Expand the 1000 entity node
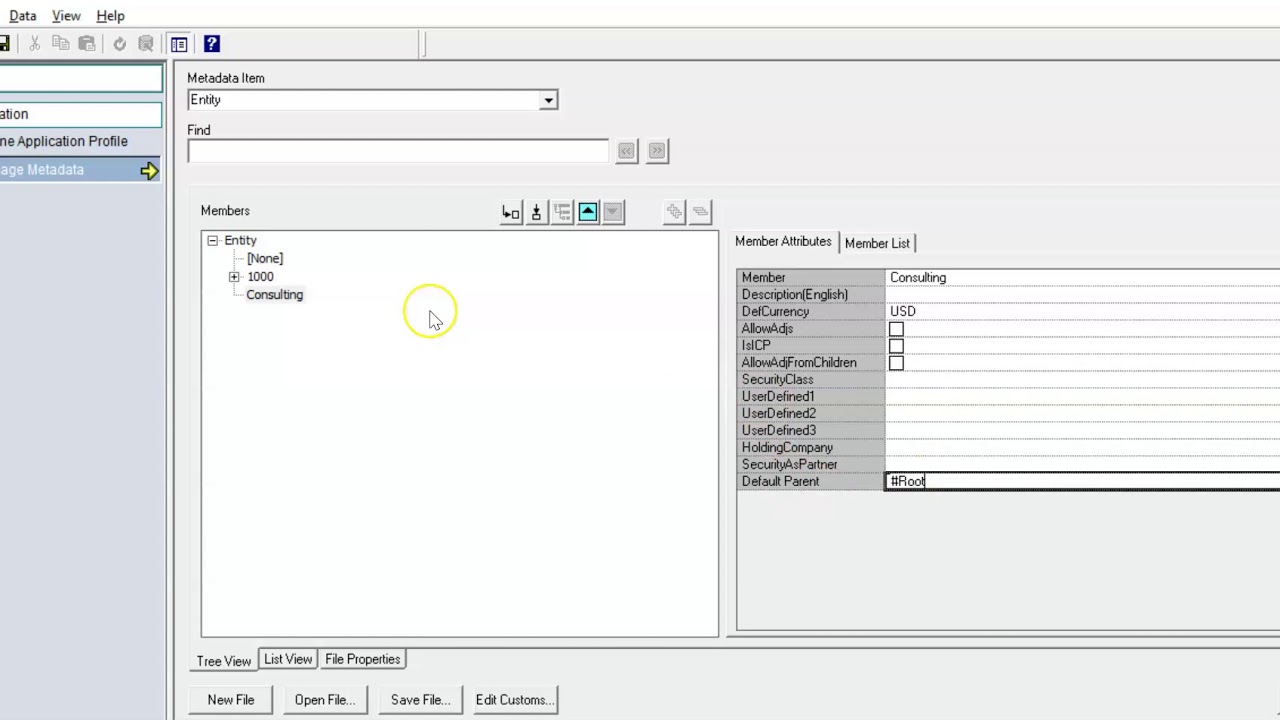This screenshot has height=720, width=1280. 234,277
